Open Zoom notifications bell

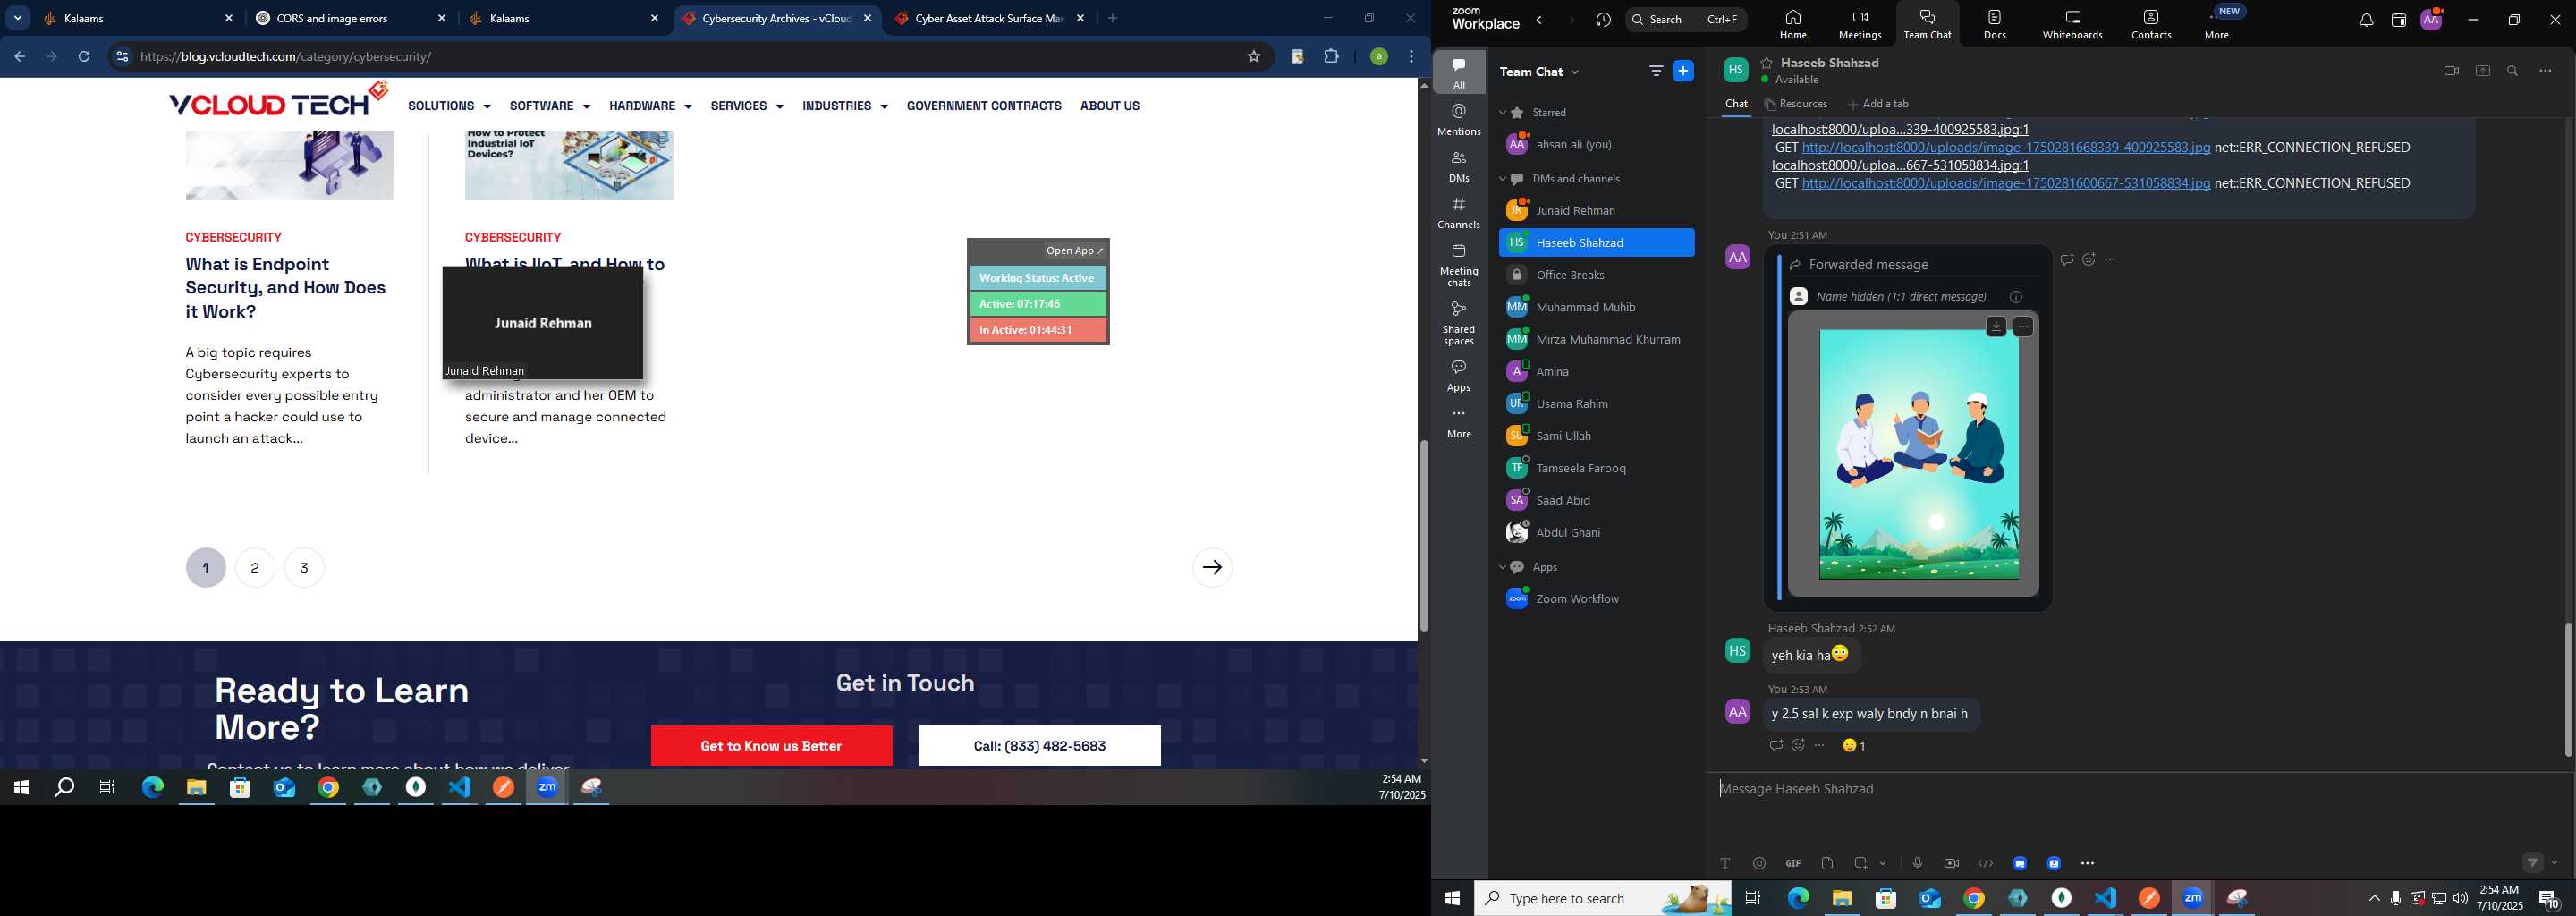2365,20
